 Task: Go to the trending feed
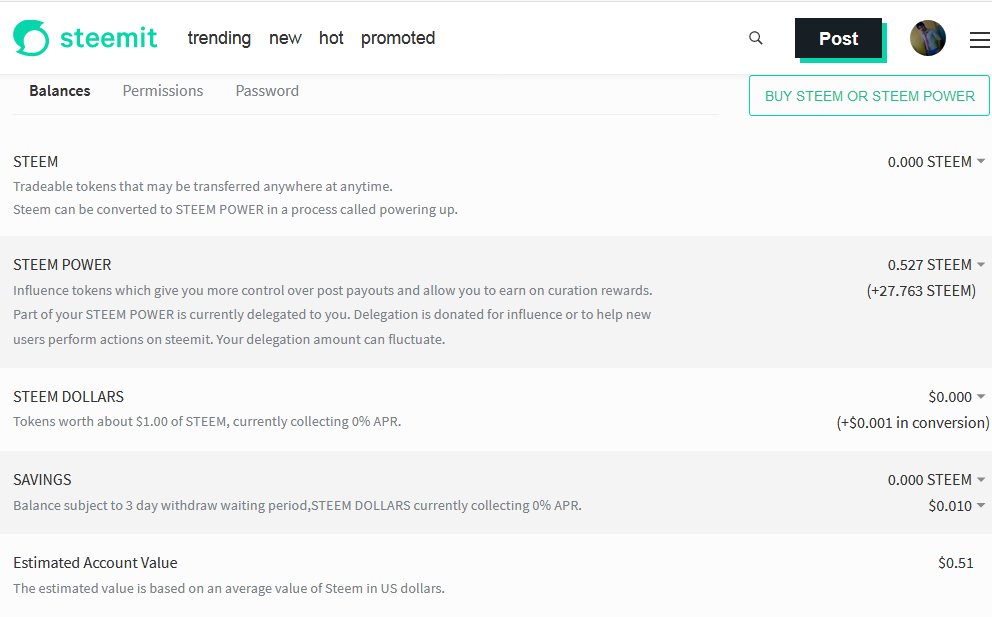click(x=219, y=38)
